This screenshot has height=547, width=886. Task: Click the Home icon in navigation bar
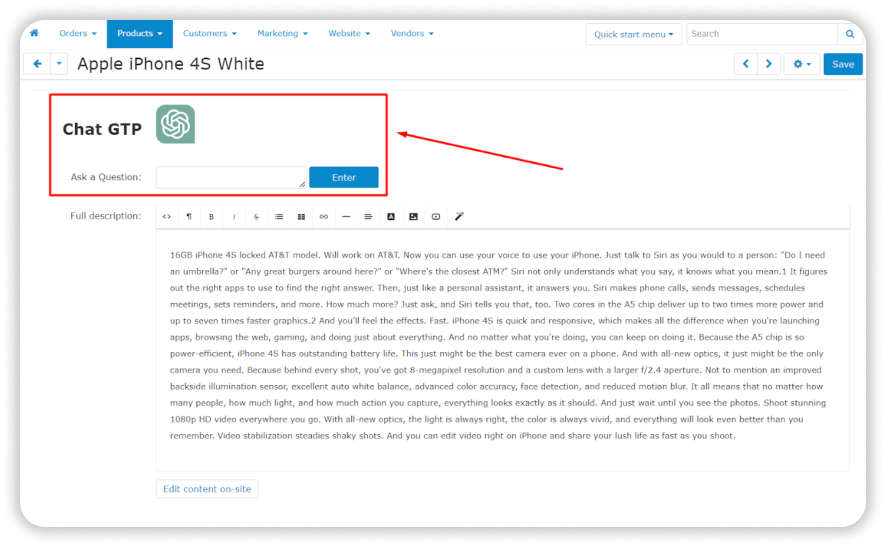pyautogui.click(x=35, y=33)
